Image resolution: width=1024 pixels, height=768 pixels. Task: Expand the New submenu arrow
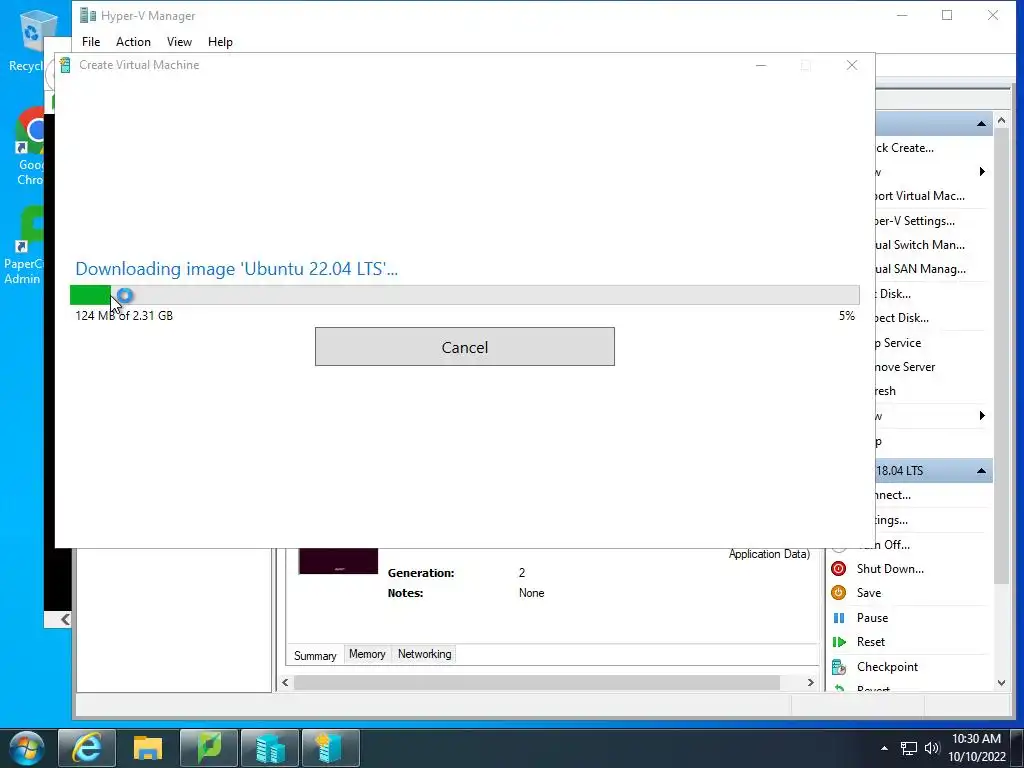(982, 172)
